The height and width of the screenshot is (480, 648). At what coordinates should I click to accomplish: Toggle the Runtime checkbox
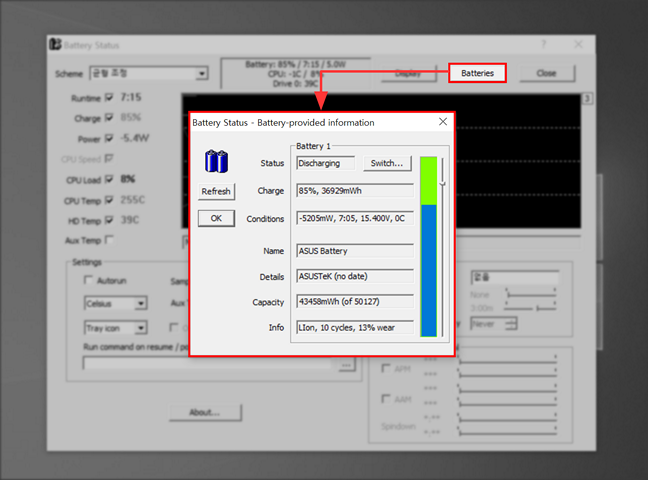tap(109, 98)
